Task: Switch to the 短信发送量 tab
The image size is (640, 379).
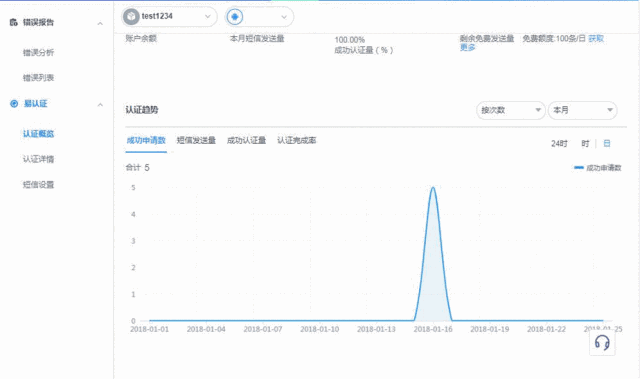Action: 196,140
